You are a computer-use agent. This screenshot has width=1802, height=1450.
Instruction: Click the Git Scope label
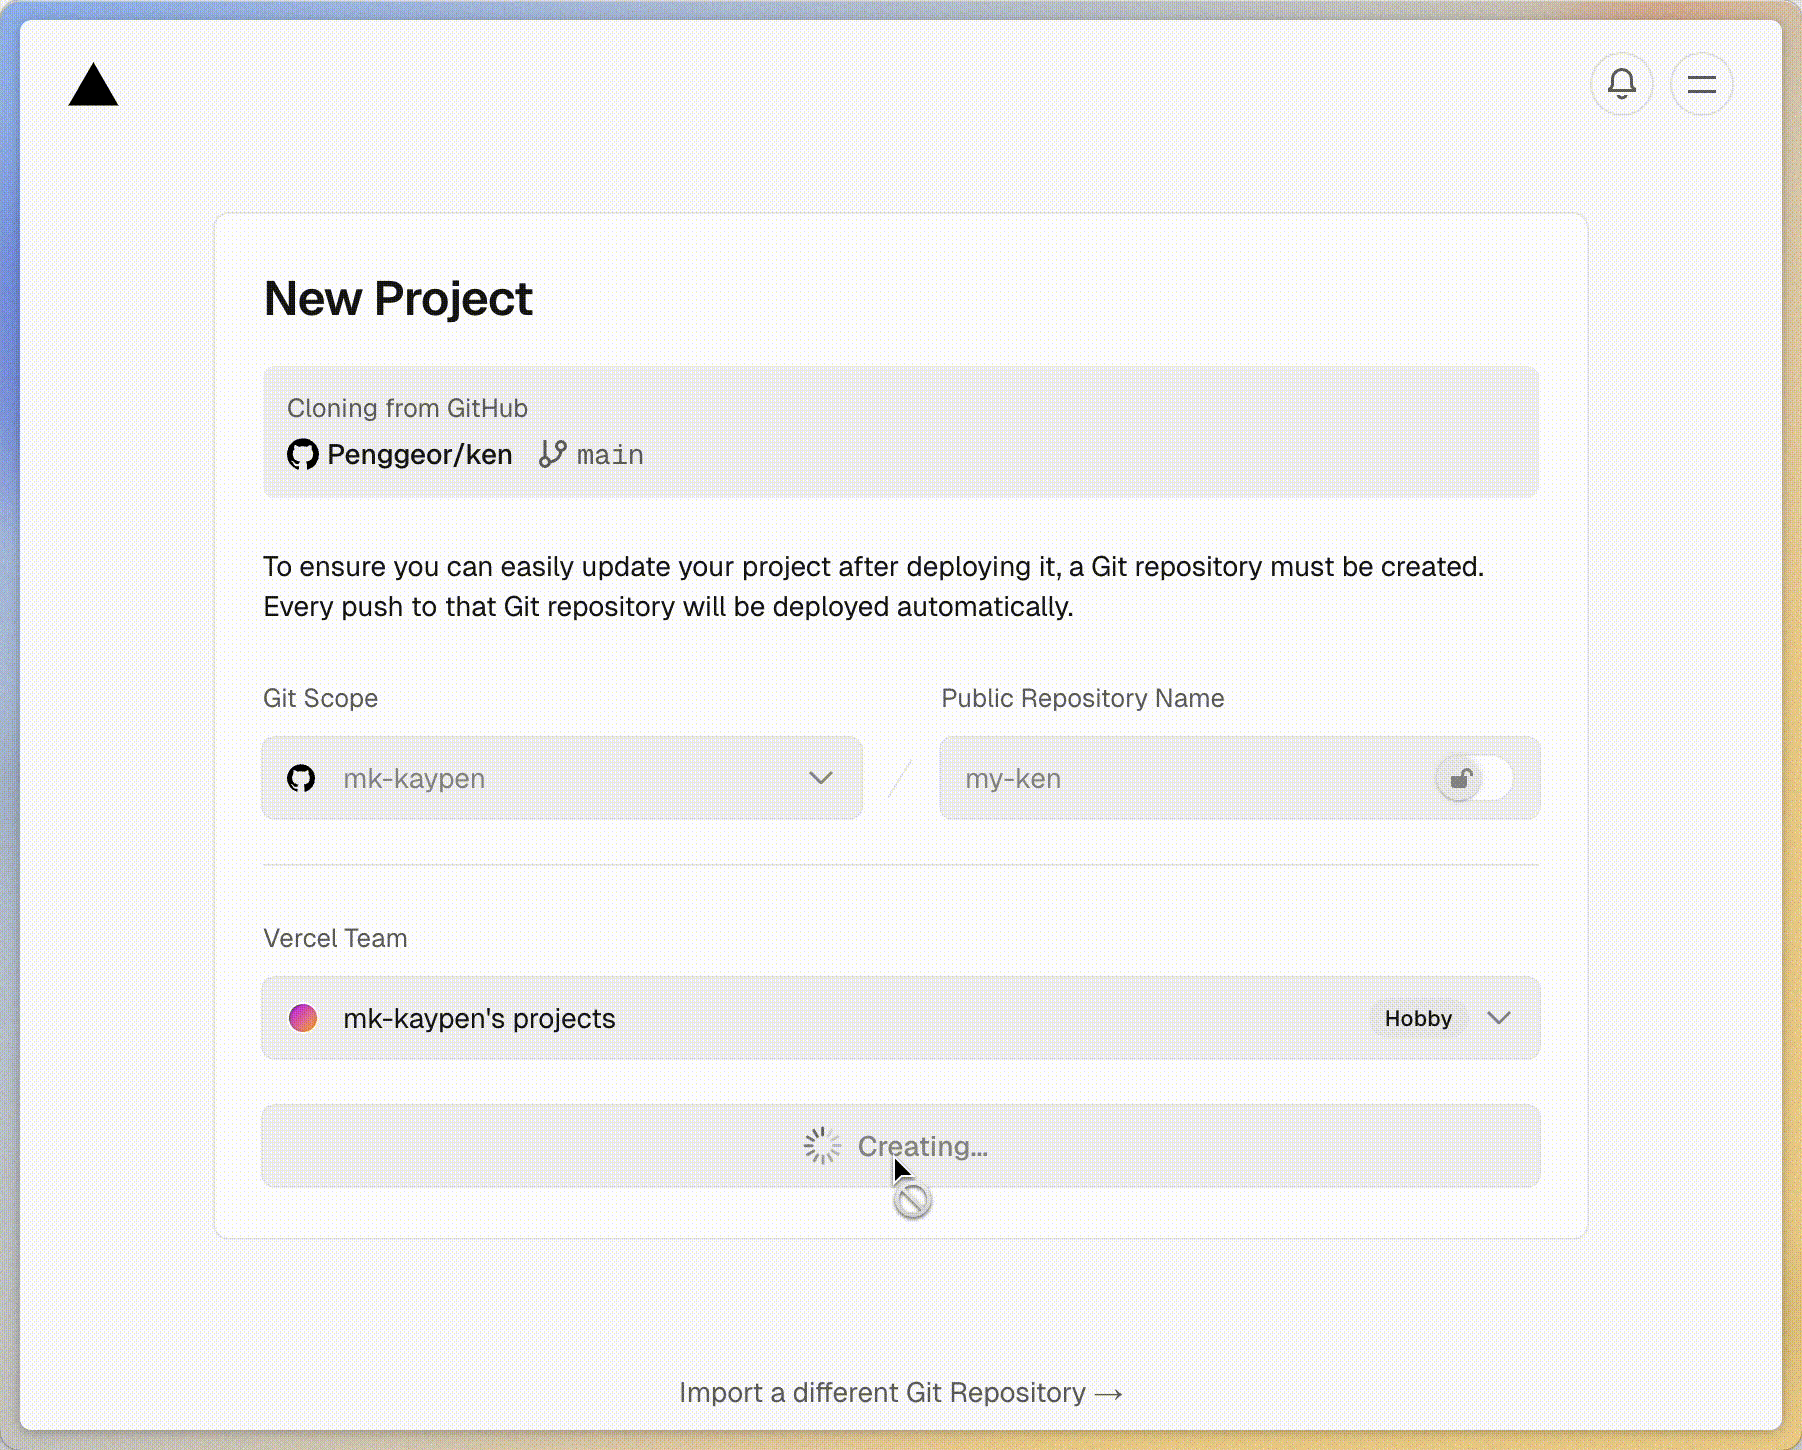tap(320, 698)
